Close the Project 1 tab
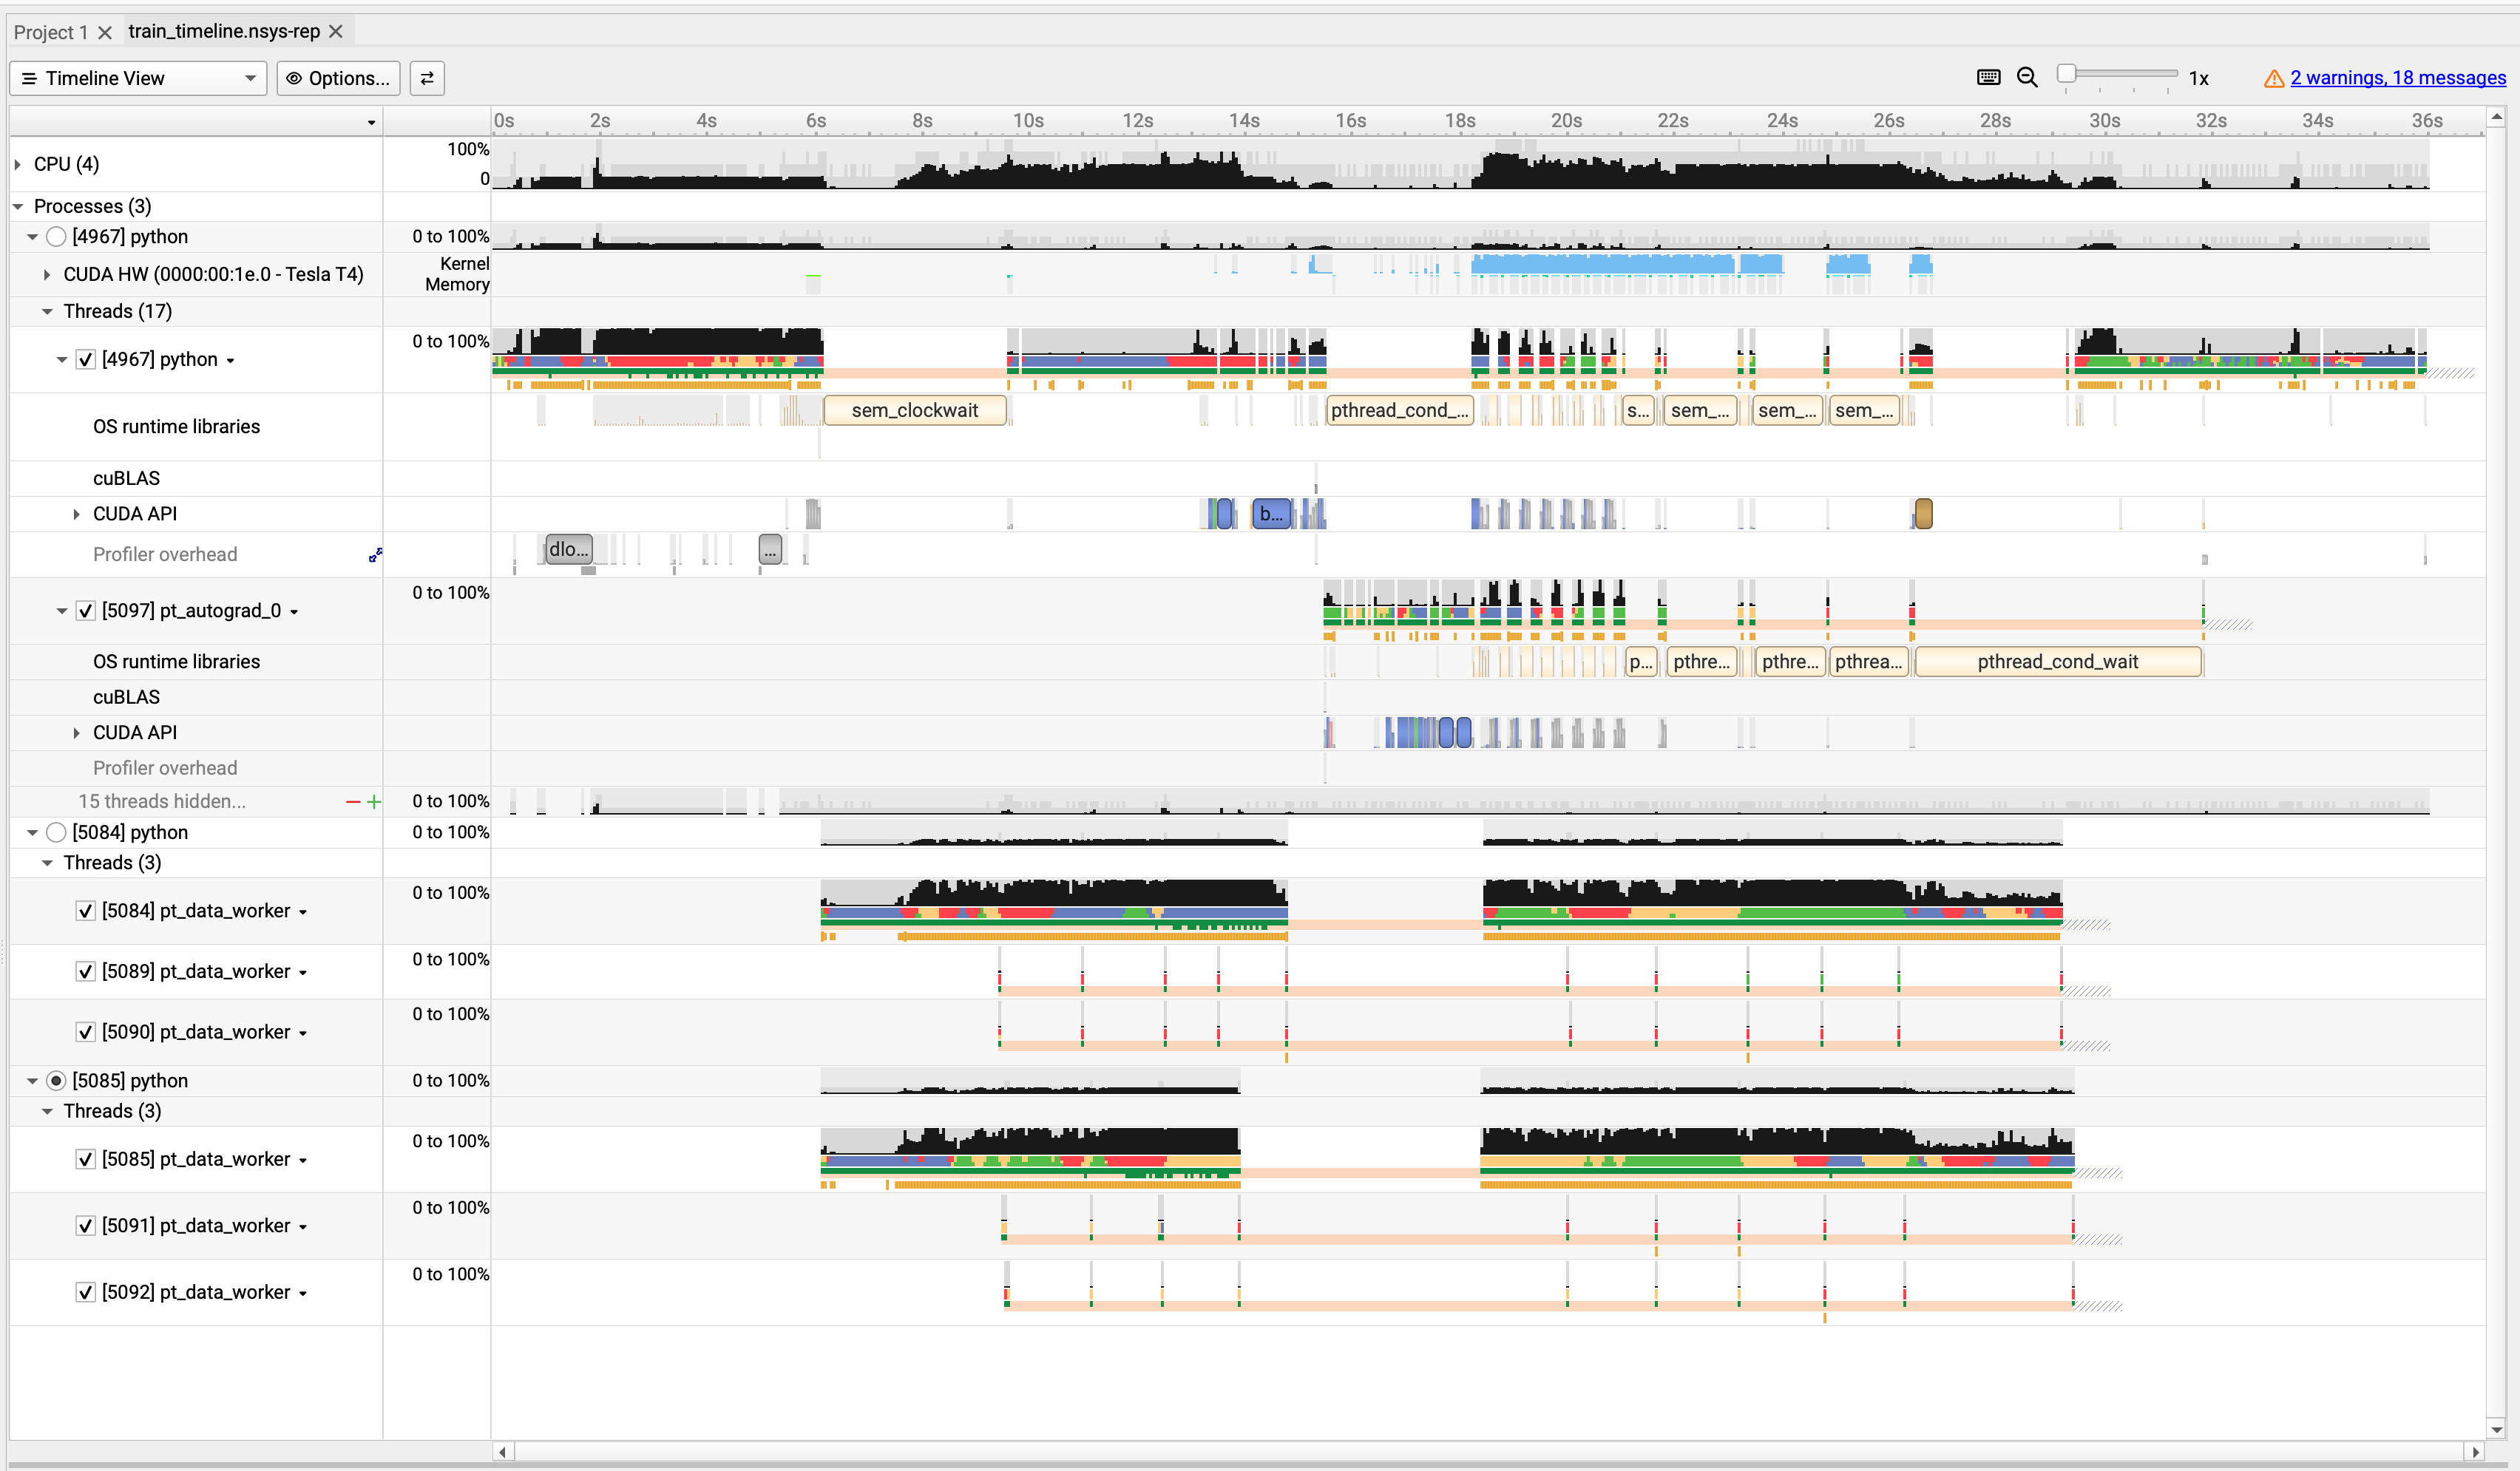 tap(105, 32)
